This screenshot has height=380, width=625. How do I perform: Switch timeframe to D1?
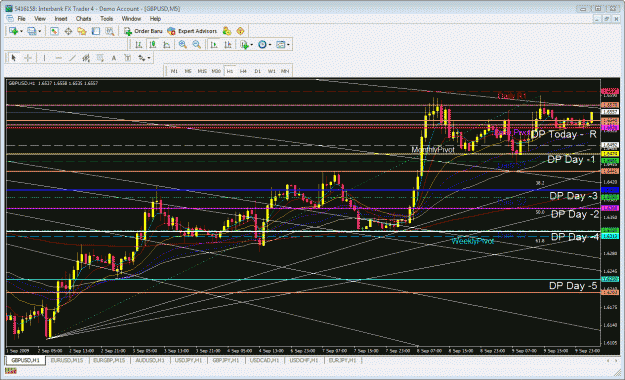[x=257, y=71]
